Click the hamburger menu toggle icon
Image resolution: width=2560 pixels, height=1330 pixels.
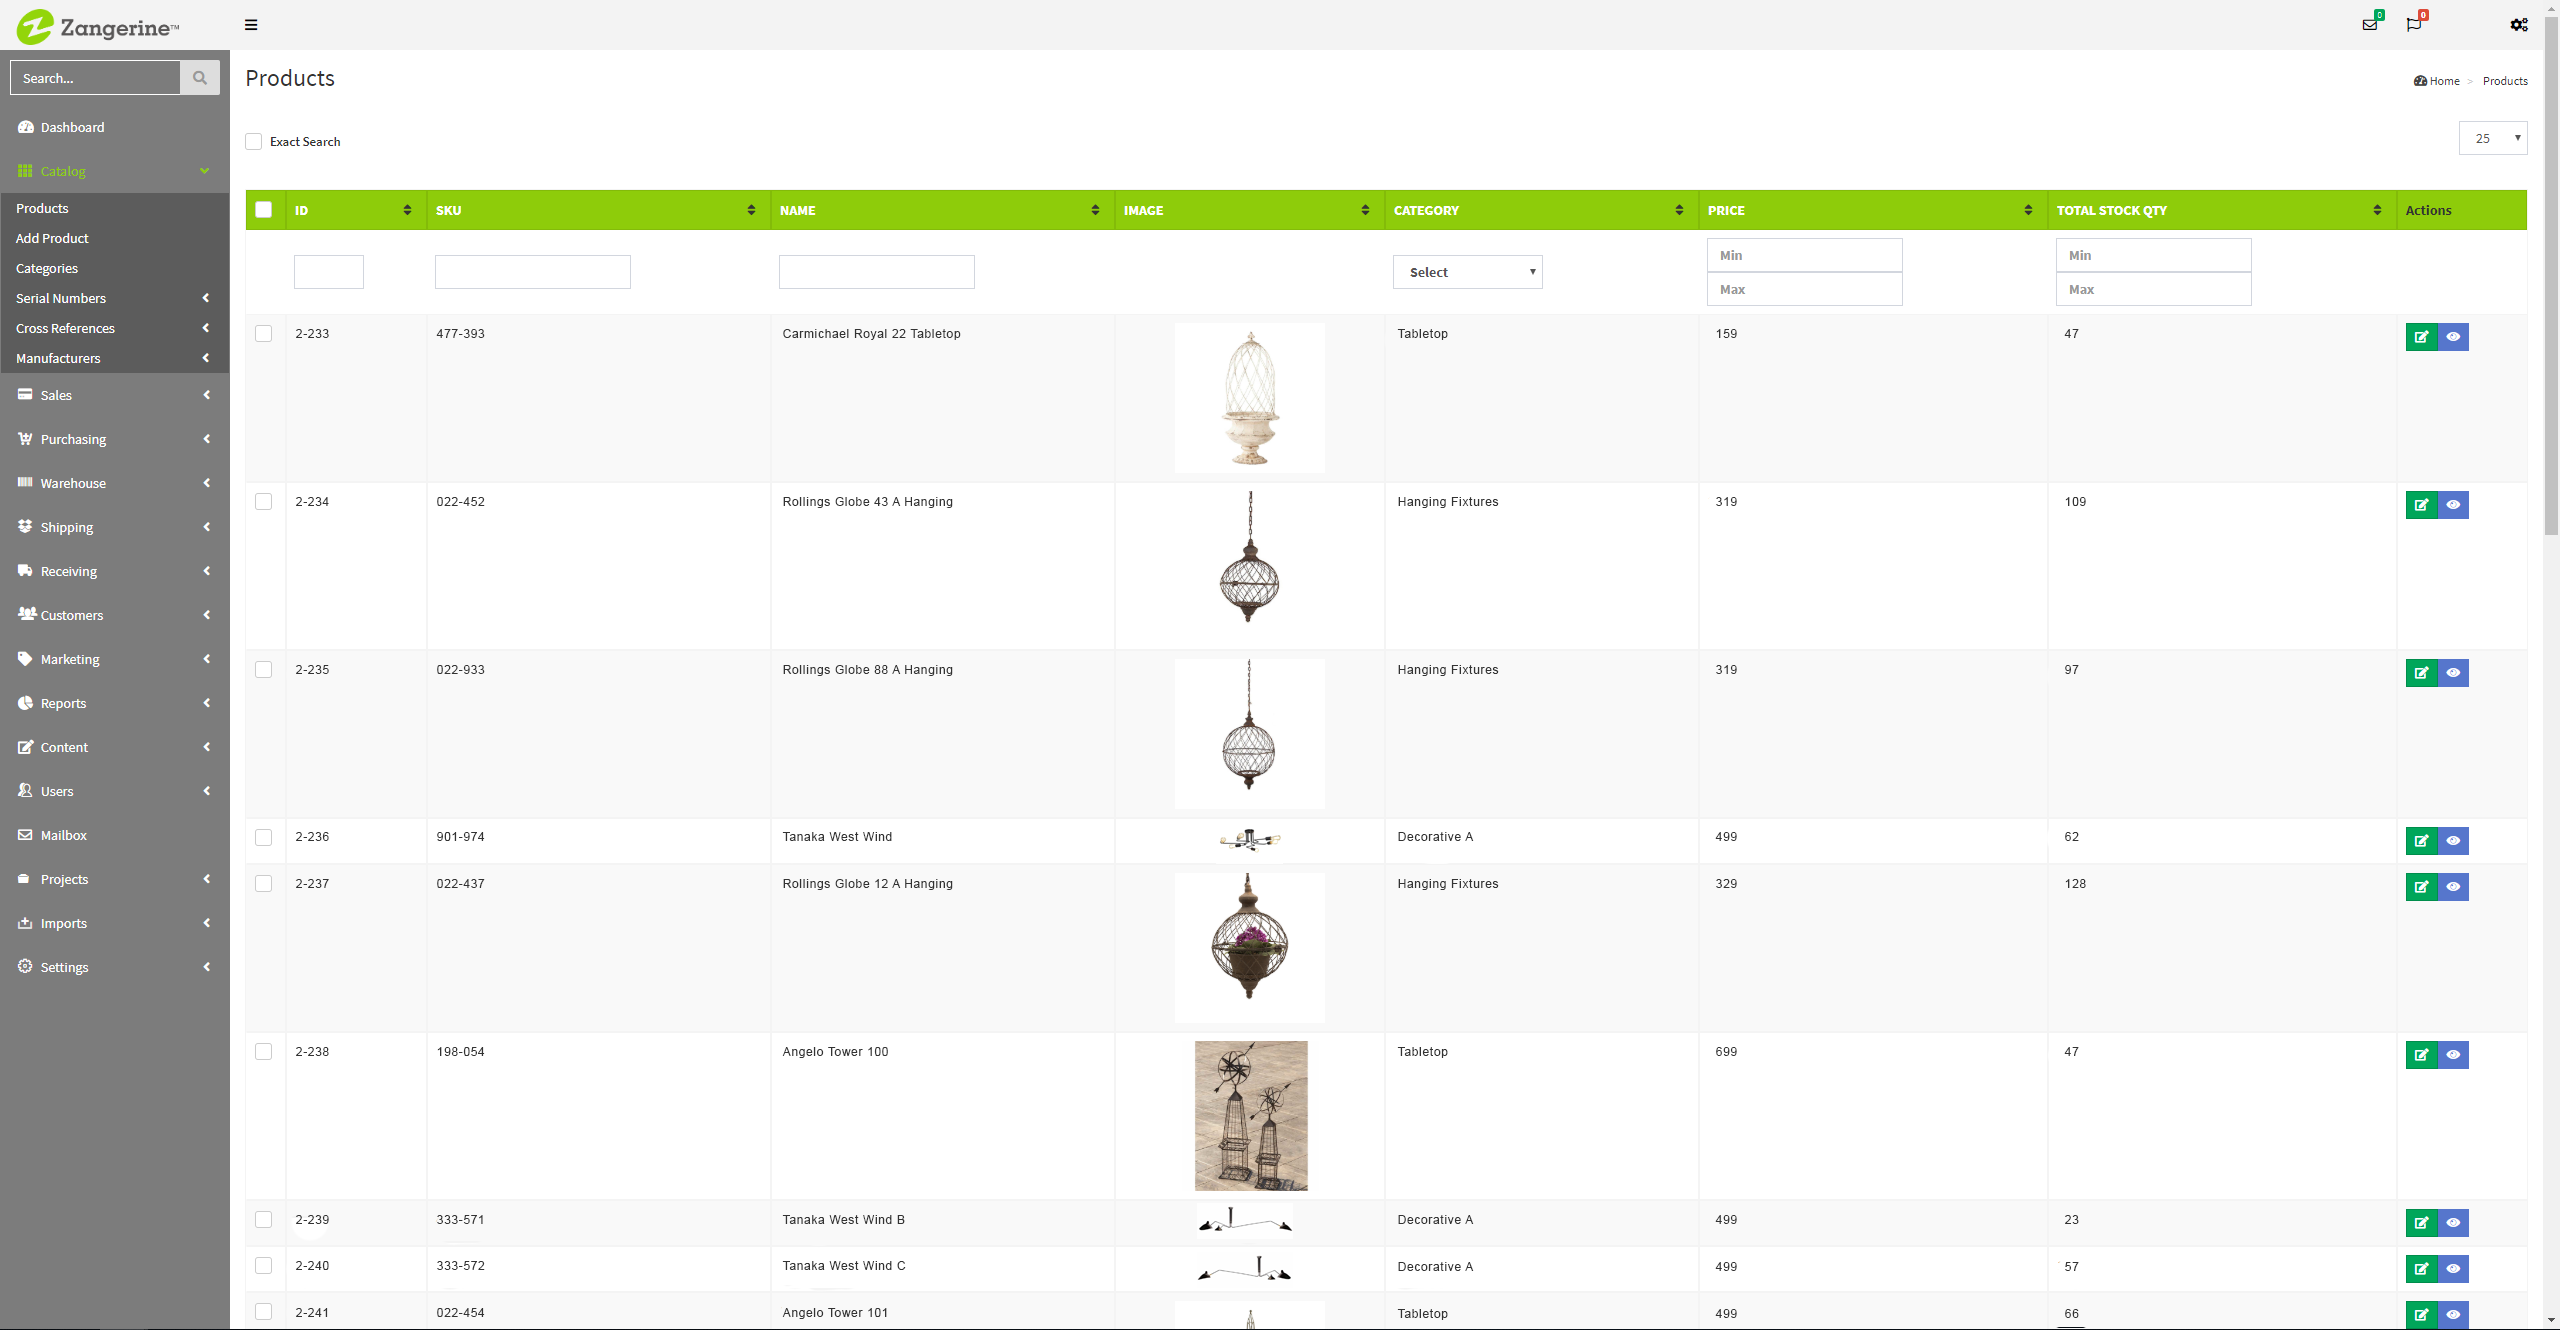251,25
